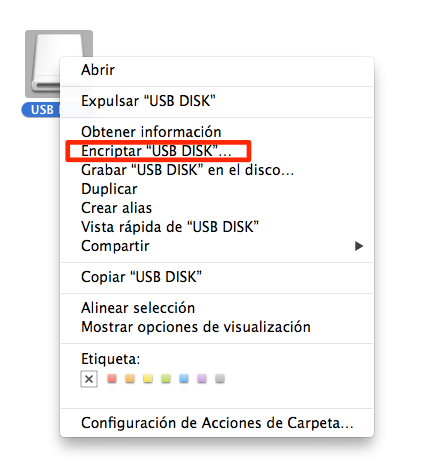Select Duplicar menu entry
Image resolution: width=421 pixels, height=463 pixels.
coord(217,189)
